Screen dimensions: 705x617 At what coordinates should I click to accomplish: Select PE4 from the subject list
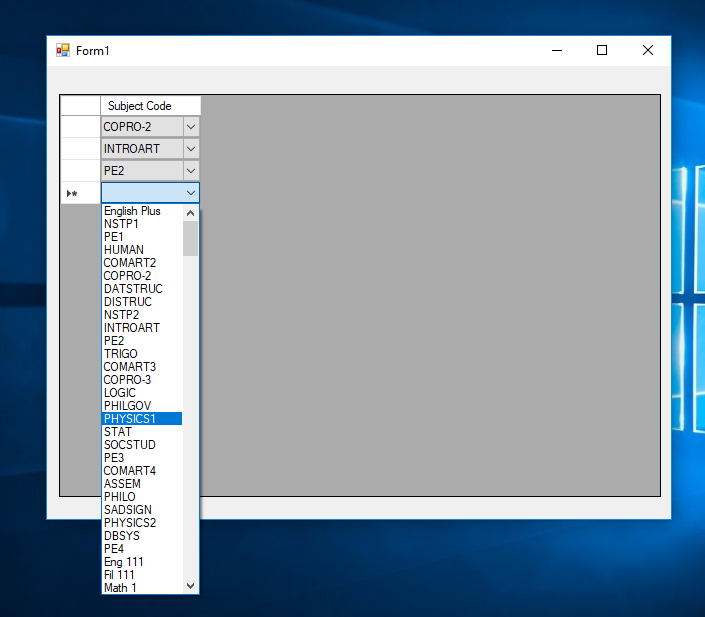(142, 549)
